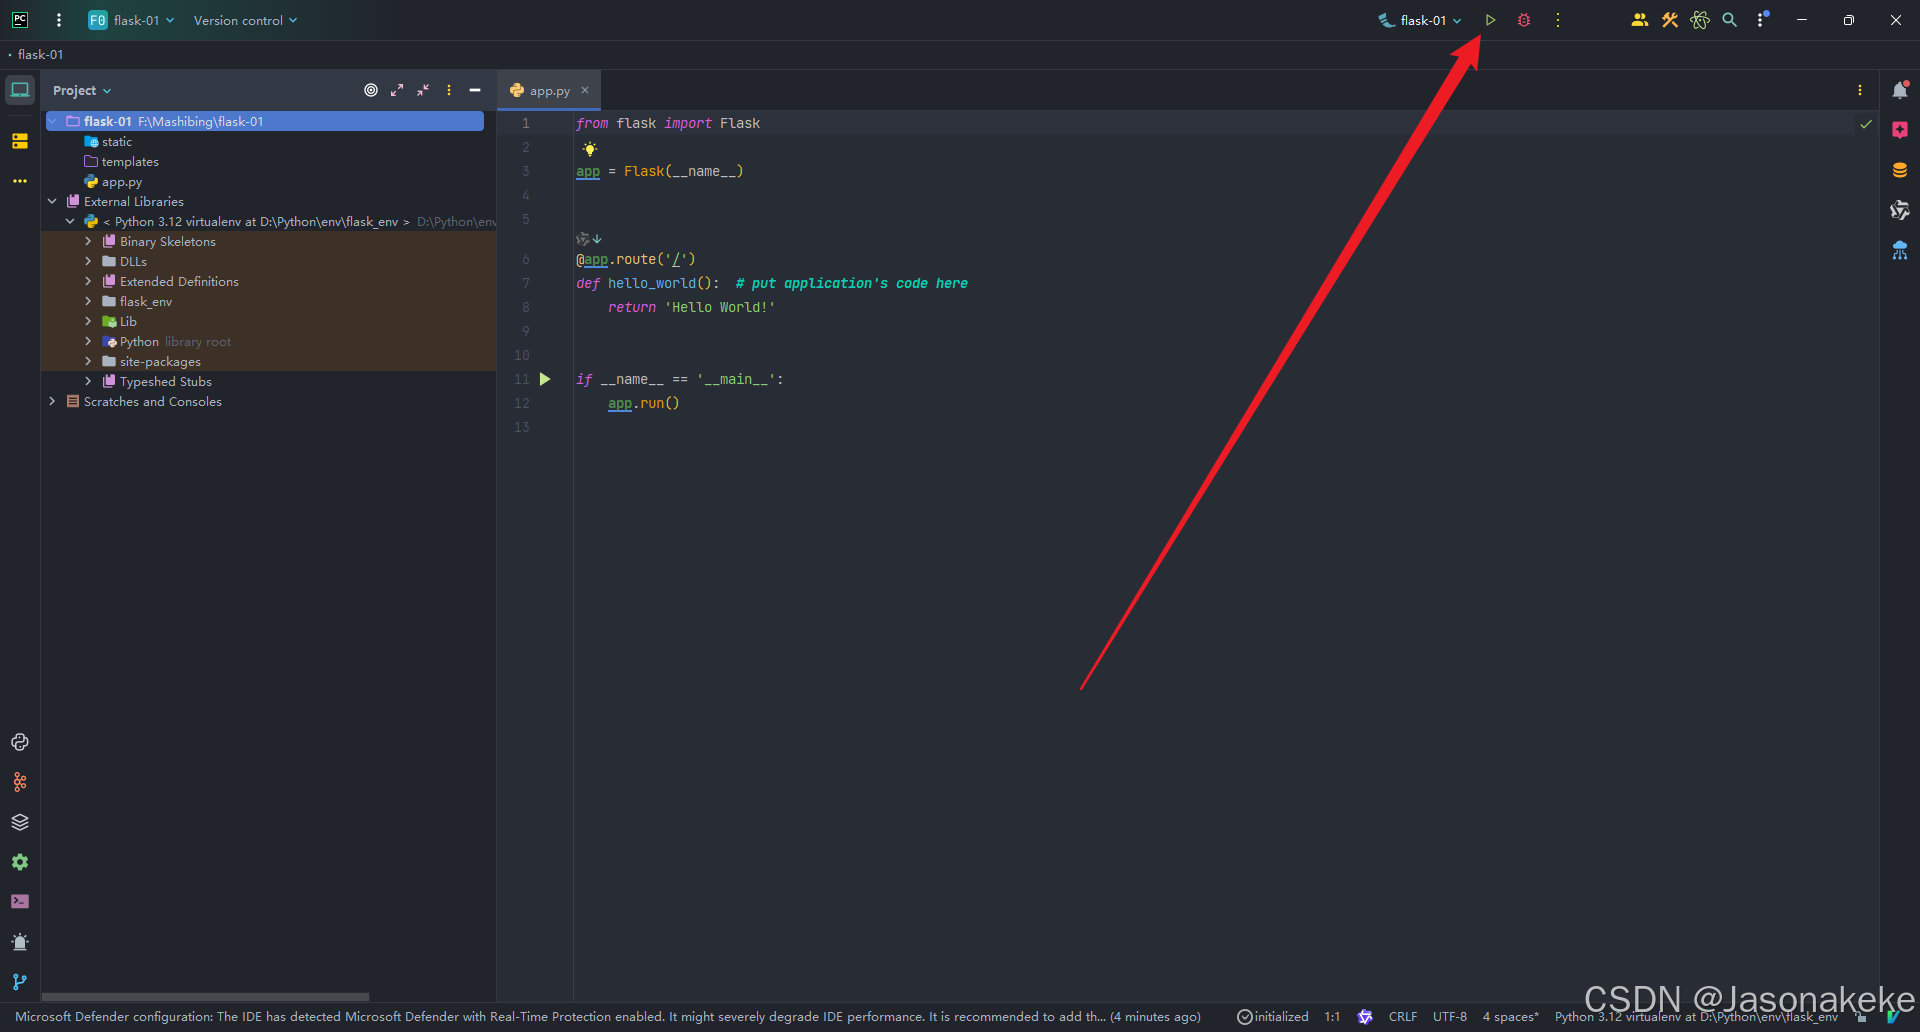
Task: Open Git version control tool window
Action: click(20, 982)
